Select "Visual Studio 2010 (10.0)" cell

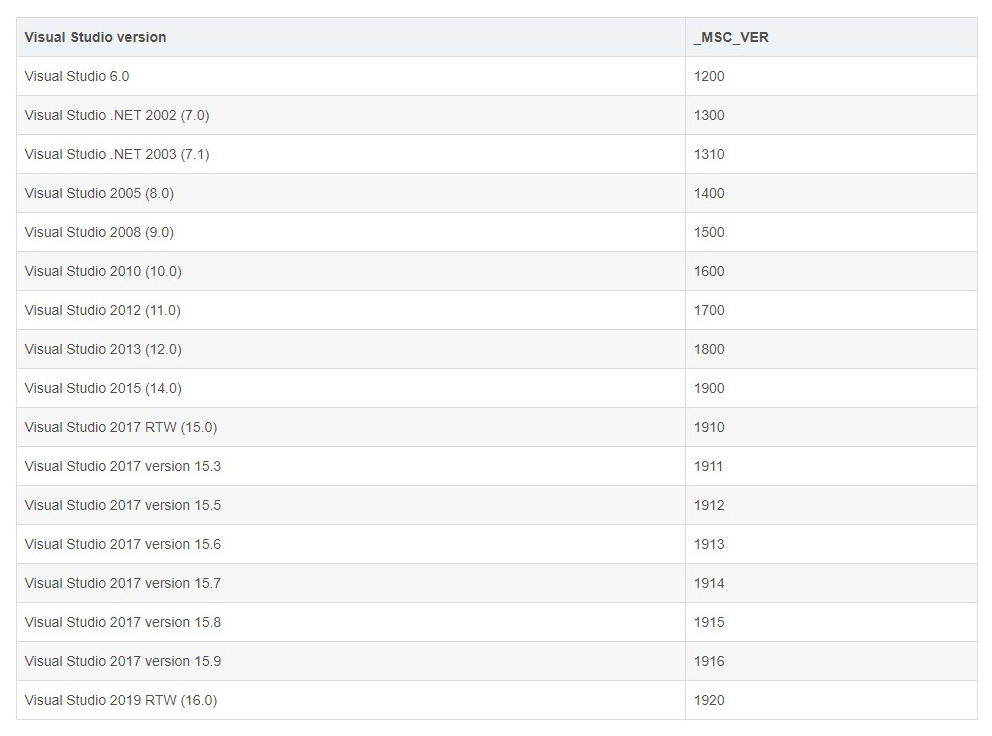point(103,271)
